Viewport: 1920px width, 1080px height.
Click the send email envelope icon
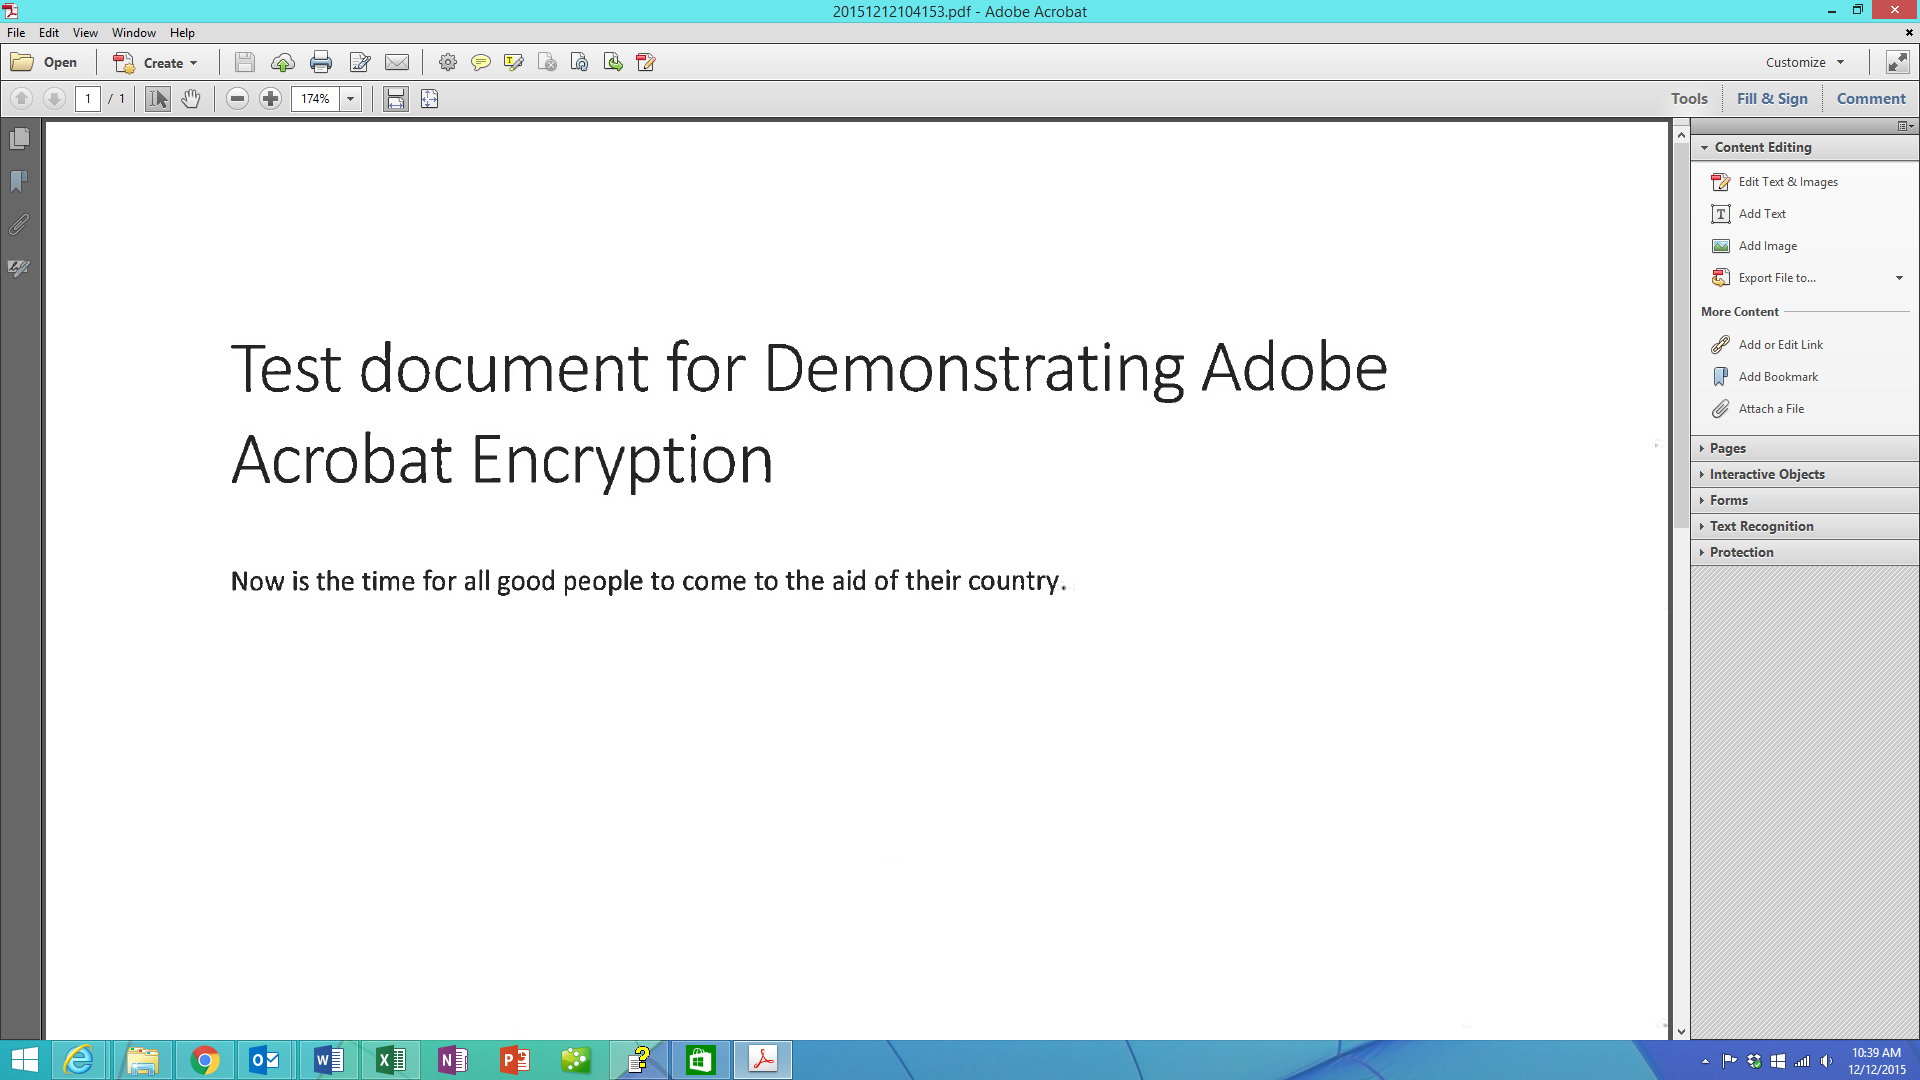pyautogui.click(x=397, y=62)
